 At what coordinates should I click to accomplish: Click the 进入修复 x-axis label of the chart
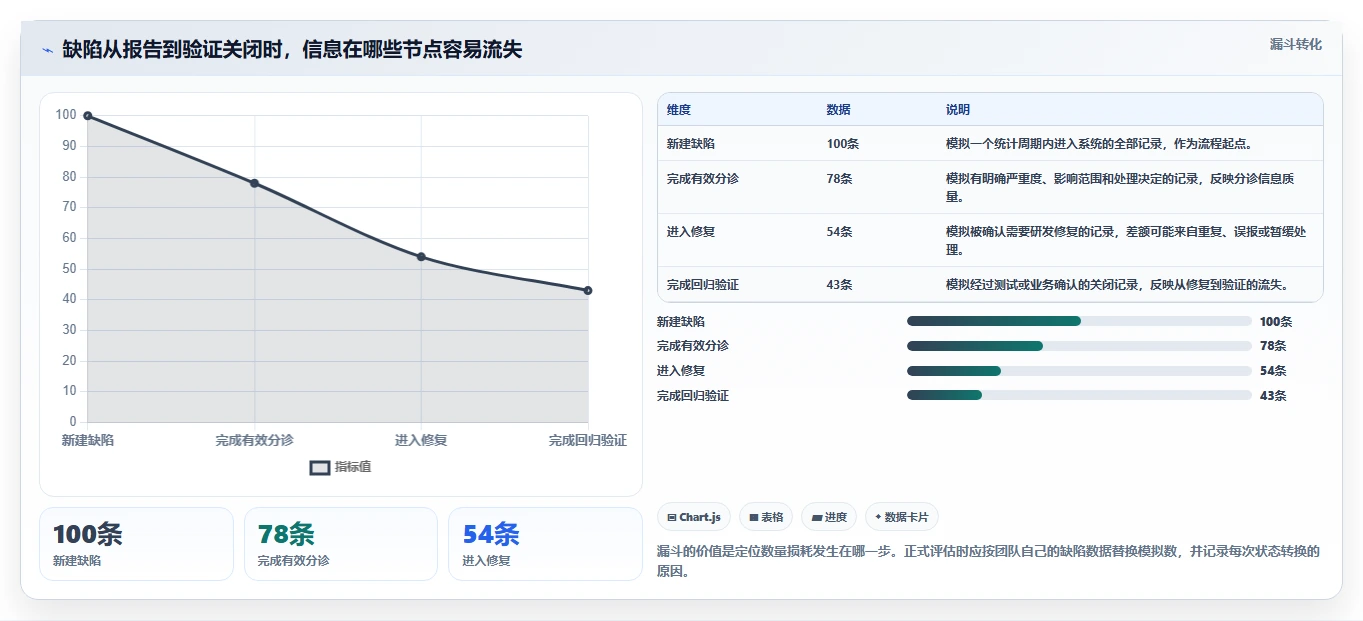(421, 440)
